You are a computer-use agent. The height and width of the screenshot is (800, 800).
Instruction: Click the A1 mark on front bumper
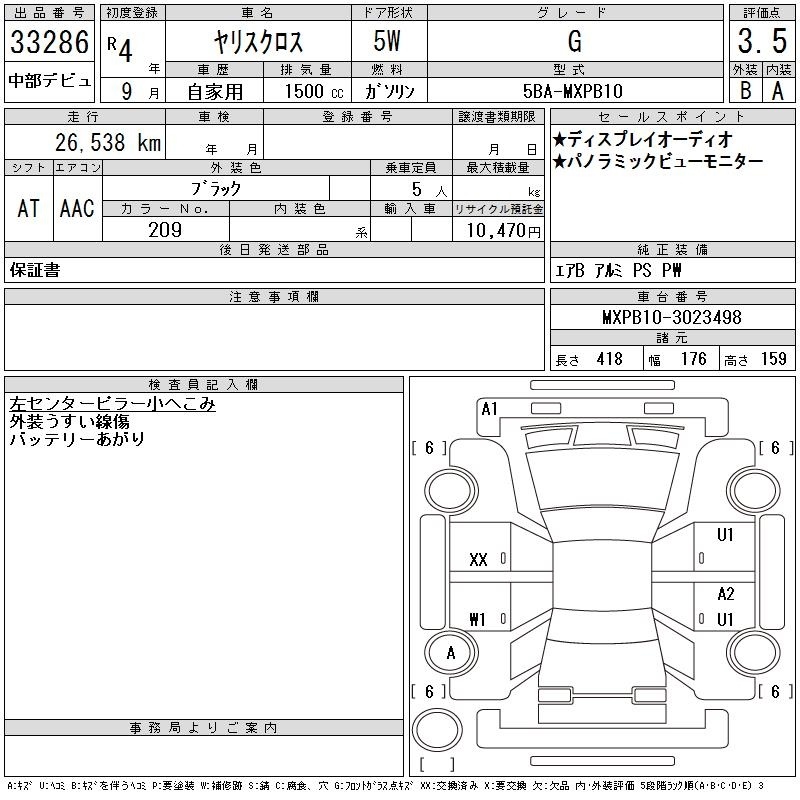coord(489,408)
